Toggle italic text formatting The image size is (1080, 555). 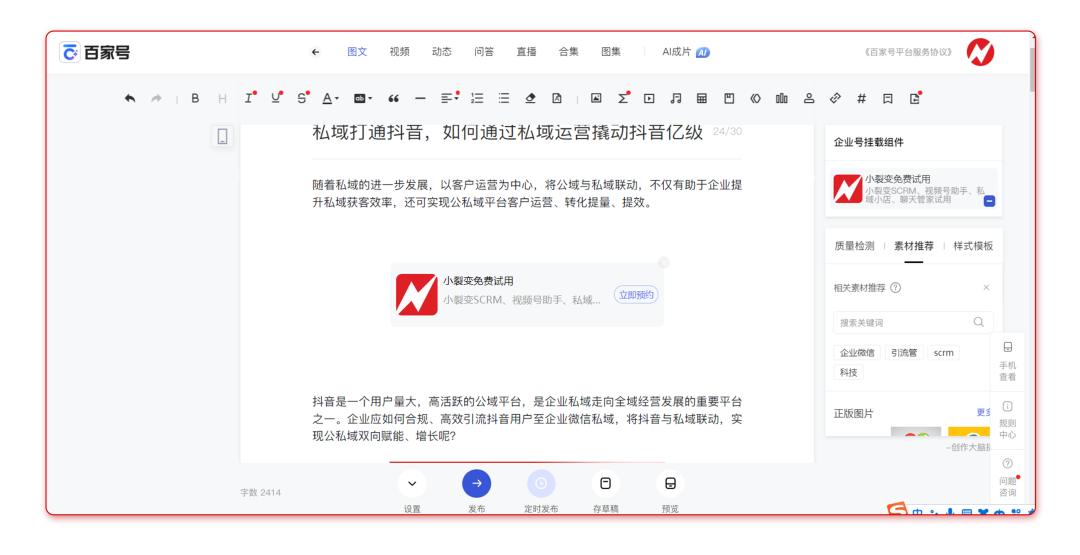point(249,98)
